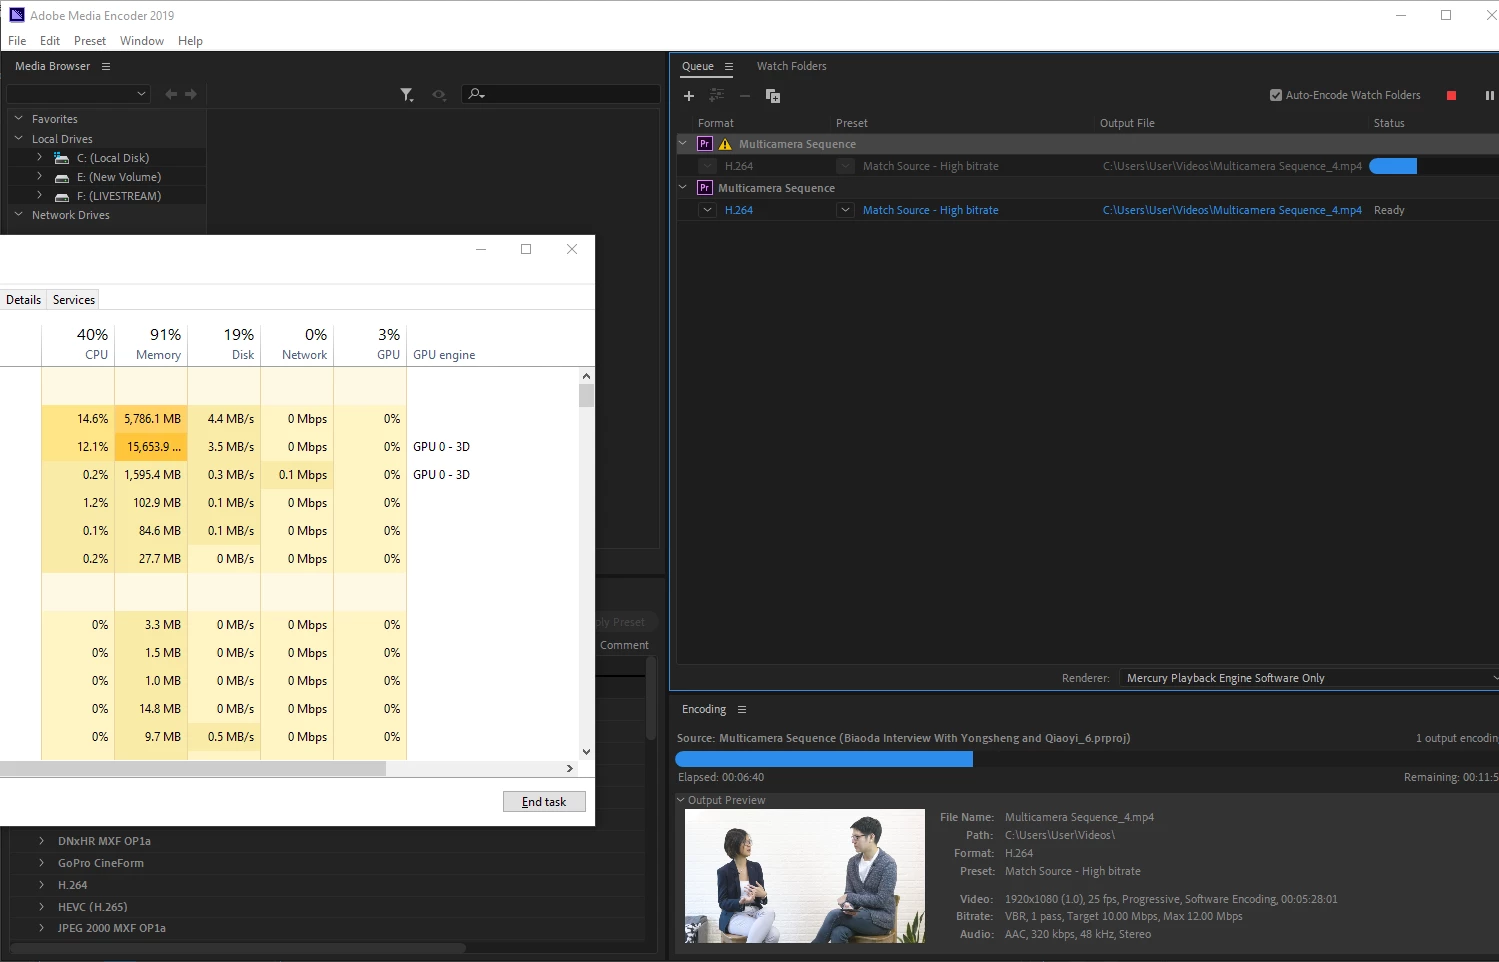This screenshot has width=1499, height=962.
Task: Click the blue Multicamera Sequence_4.mp4 output path link
Action: 1232,210
